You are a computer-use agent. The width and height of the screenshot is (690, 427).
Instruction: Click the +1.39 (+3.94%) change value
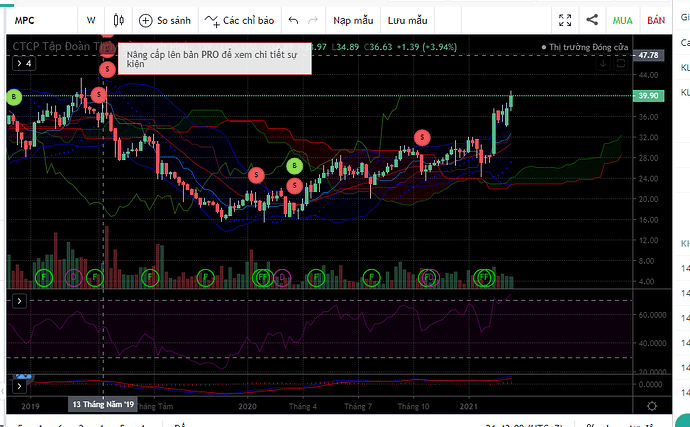point(427,47)
